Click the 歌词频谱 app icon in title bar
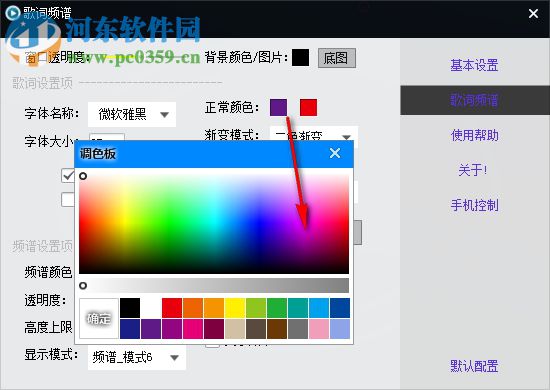The width and height of the screenshot is (550, 390). tap(13, 13)
